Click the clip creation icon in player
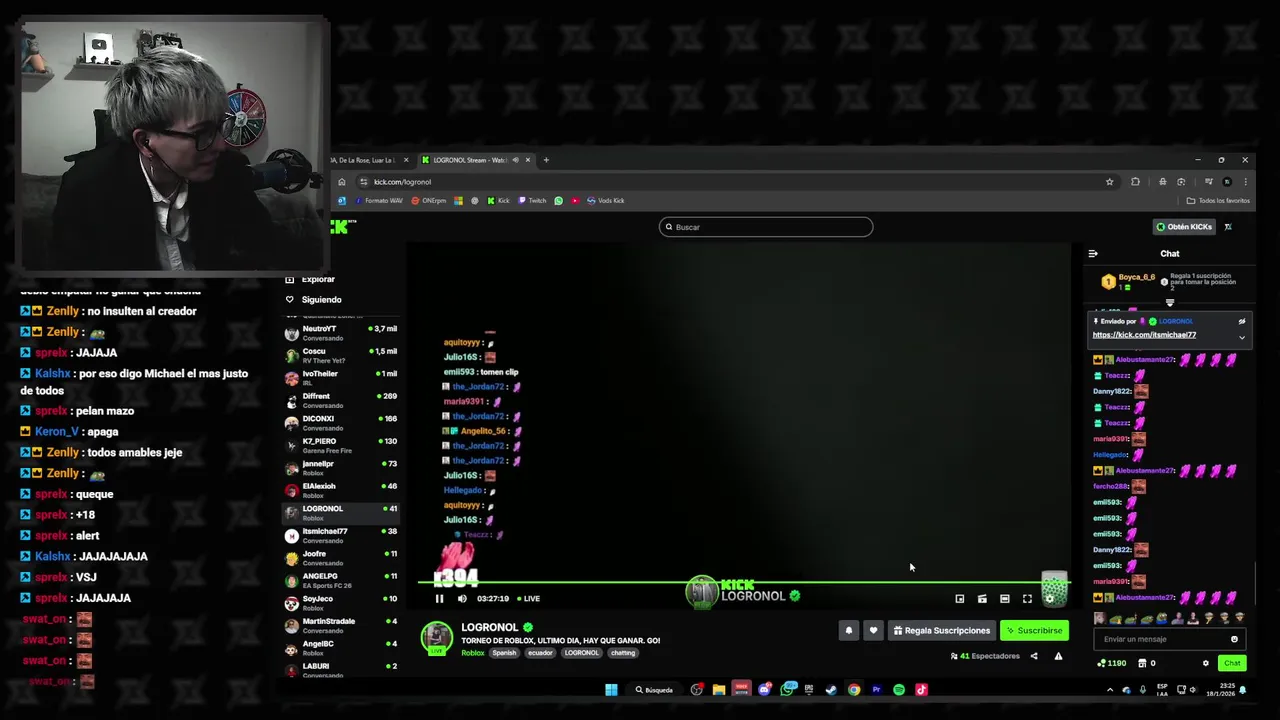 click(982, 599)
